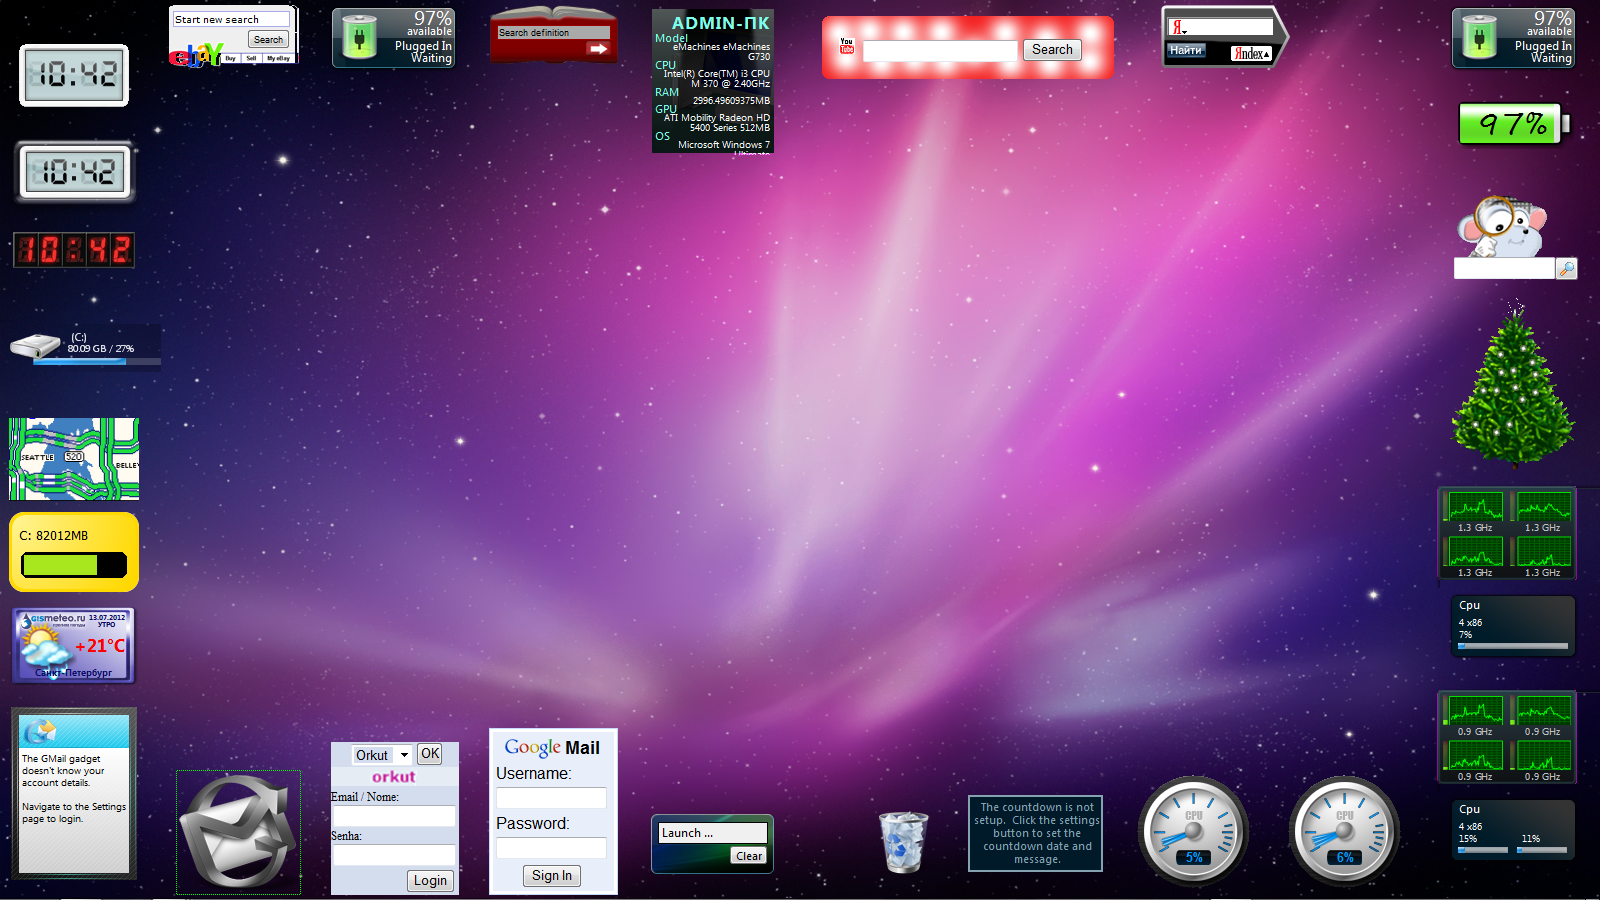Screen dimensions: 1600x900
Task: Click the eBay gadget Search button
Action: tap(268, 39)
